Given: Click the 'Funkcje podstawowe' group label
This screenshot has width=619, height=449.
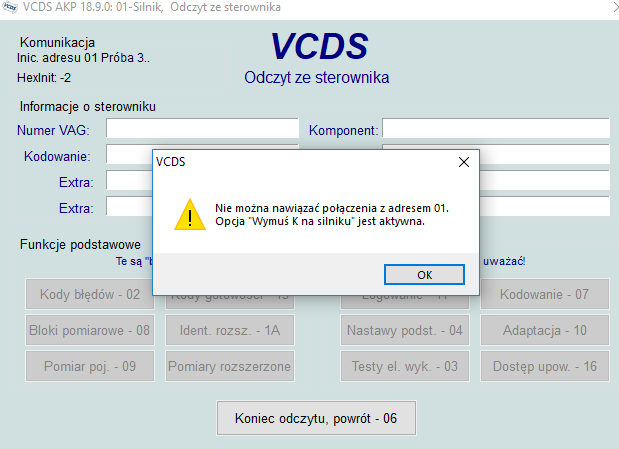Looking at the screenshot, I should click(80, 244).
